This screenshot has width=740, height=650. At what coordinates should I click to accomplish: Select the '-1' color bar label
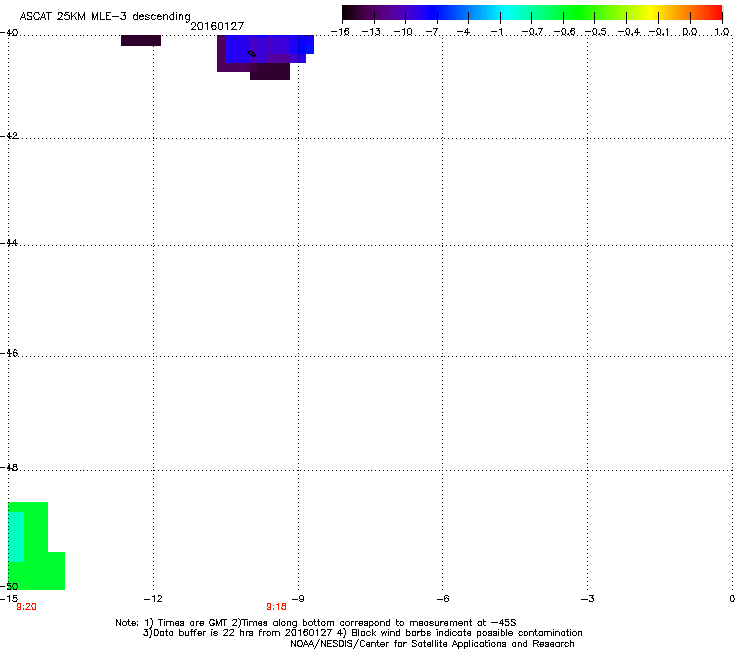tap(496, 32)
